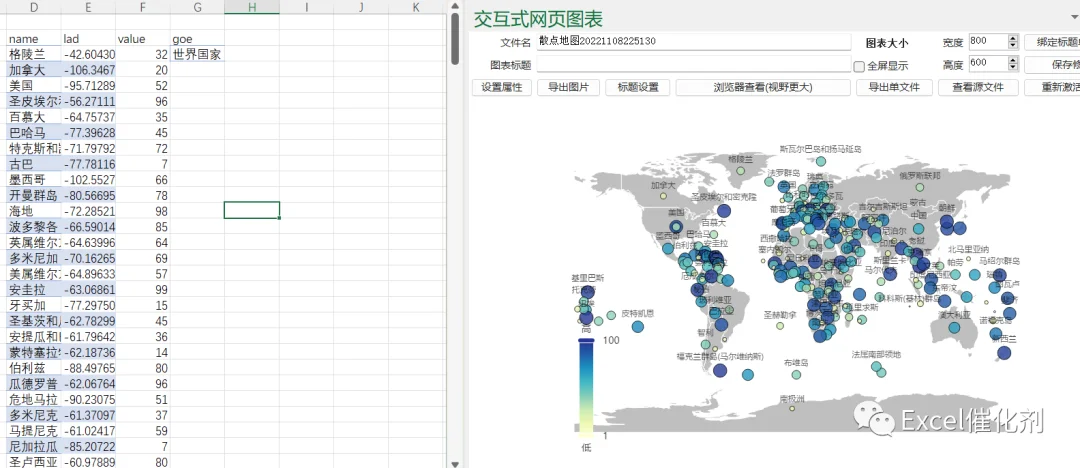Viewport: 1080px width, 468px height.
Task: Select column E header
Action: pos(88,7)
